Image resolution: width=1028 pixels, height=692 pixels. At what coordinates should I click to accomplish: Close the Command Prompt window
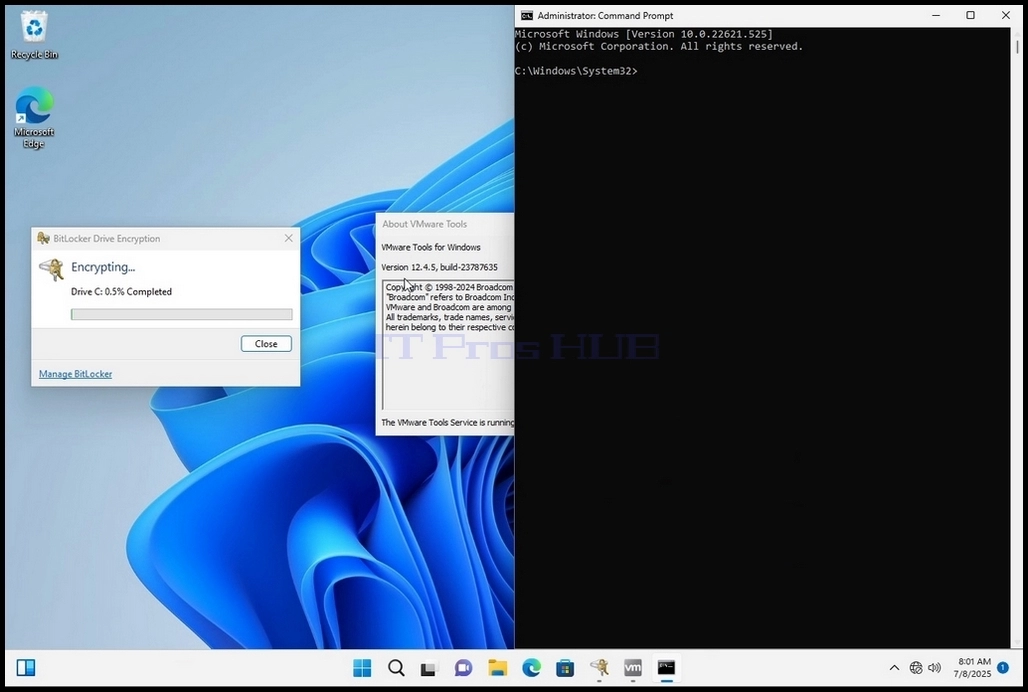click(1006, 15)
